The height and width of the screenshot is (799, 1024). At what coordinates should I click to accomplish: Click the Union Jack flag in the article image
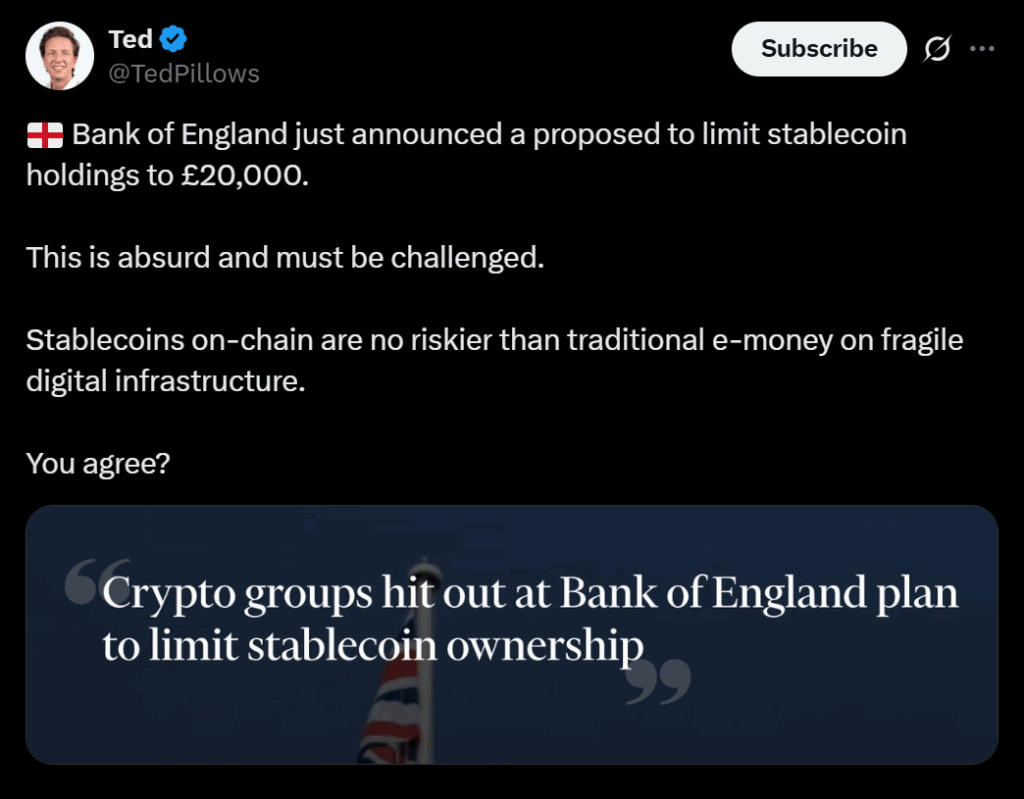tap(388, 718)
